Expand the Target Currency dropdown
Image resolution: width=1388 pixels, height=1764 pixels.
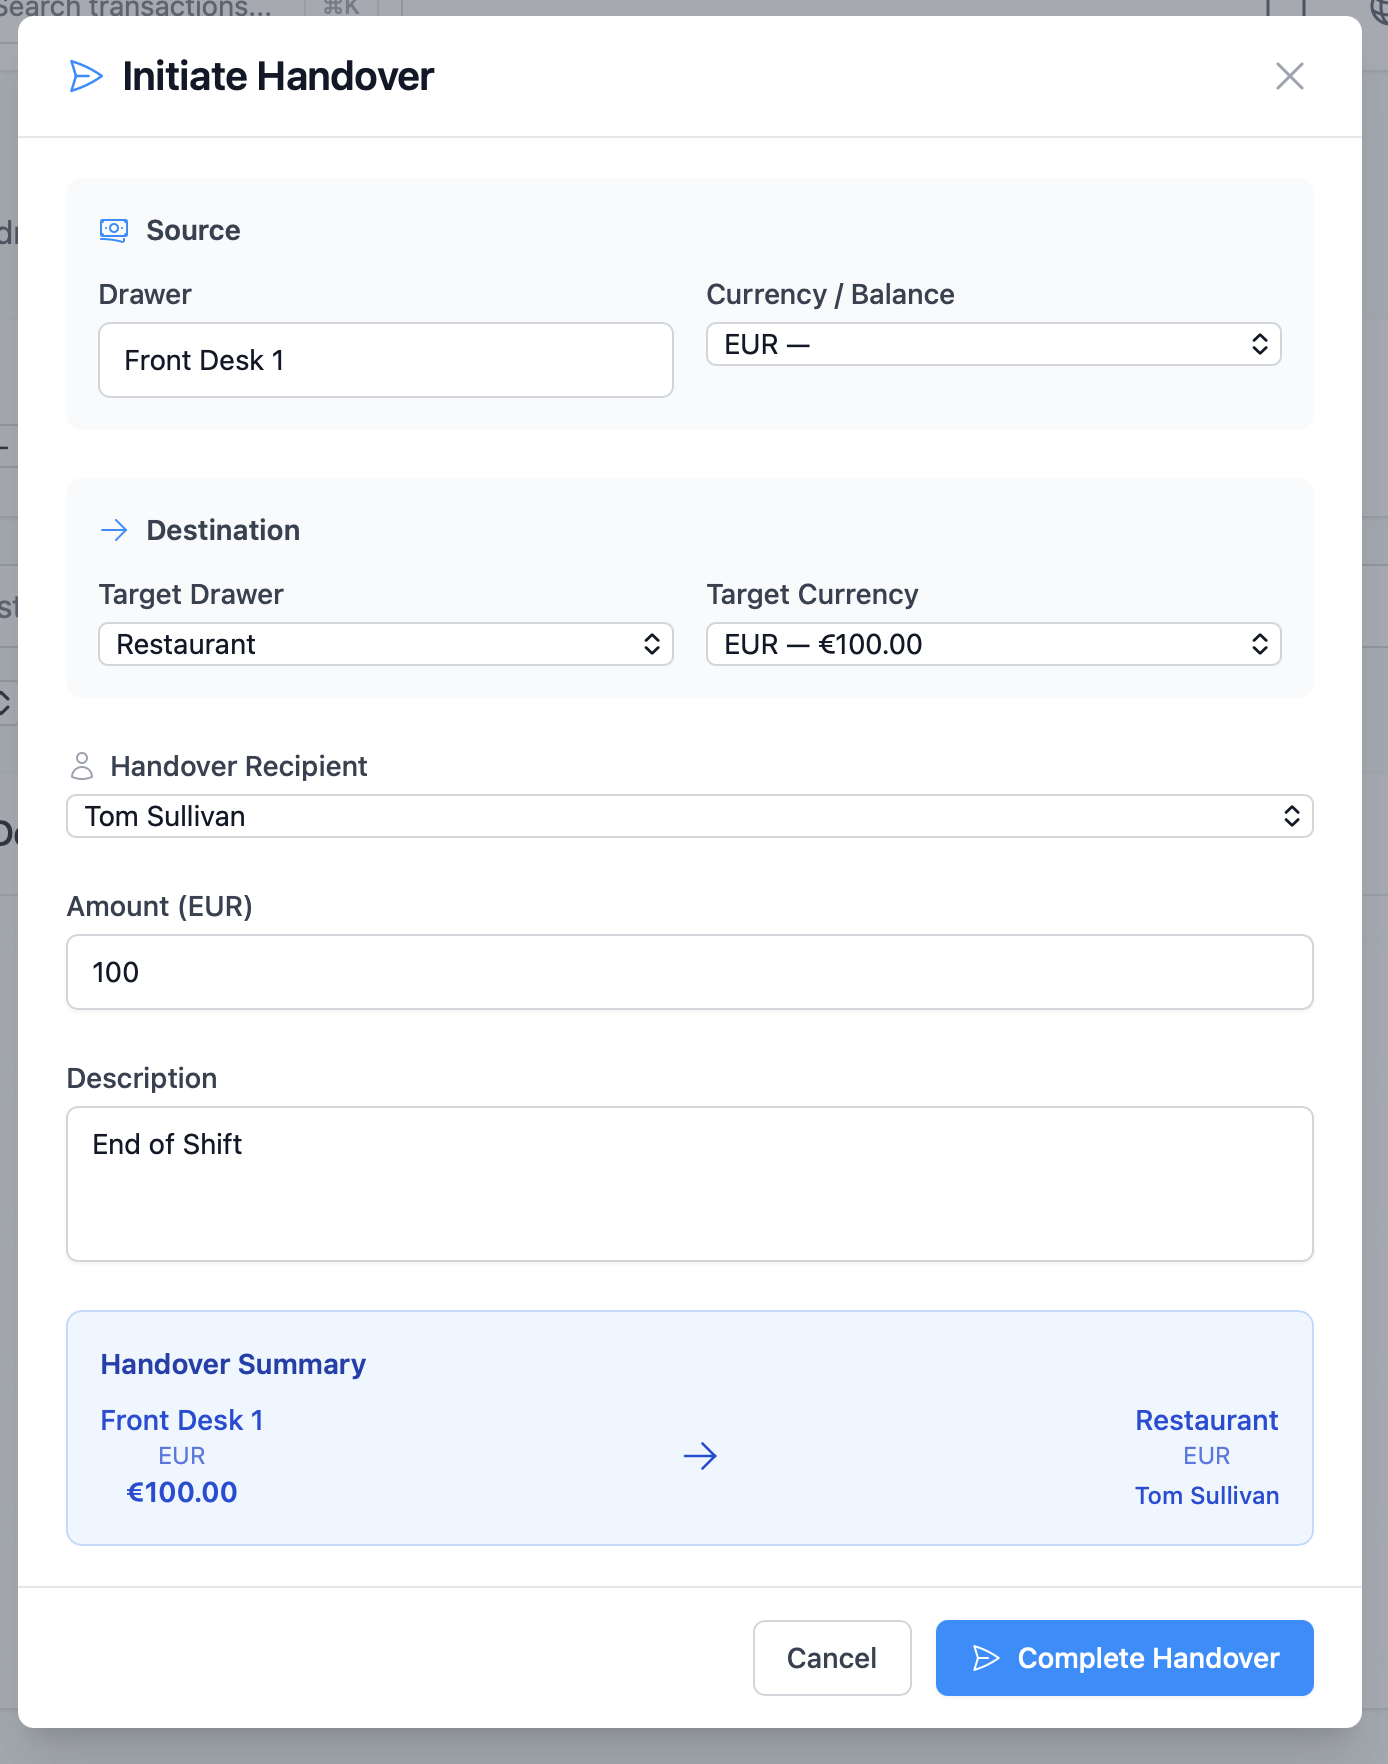point(993,644)
